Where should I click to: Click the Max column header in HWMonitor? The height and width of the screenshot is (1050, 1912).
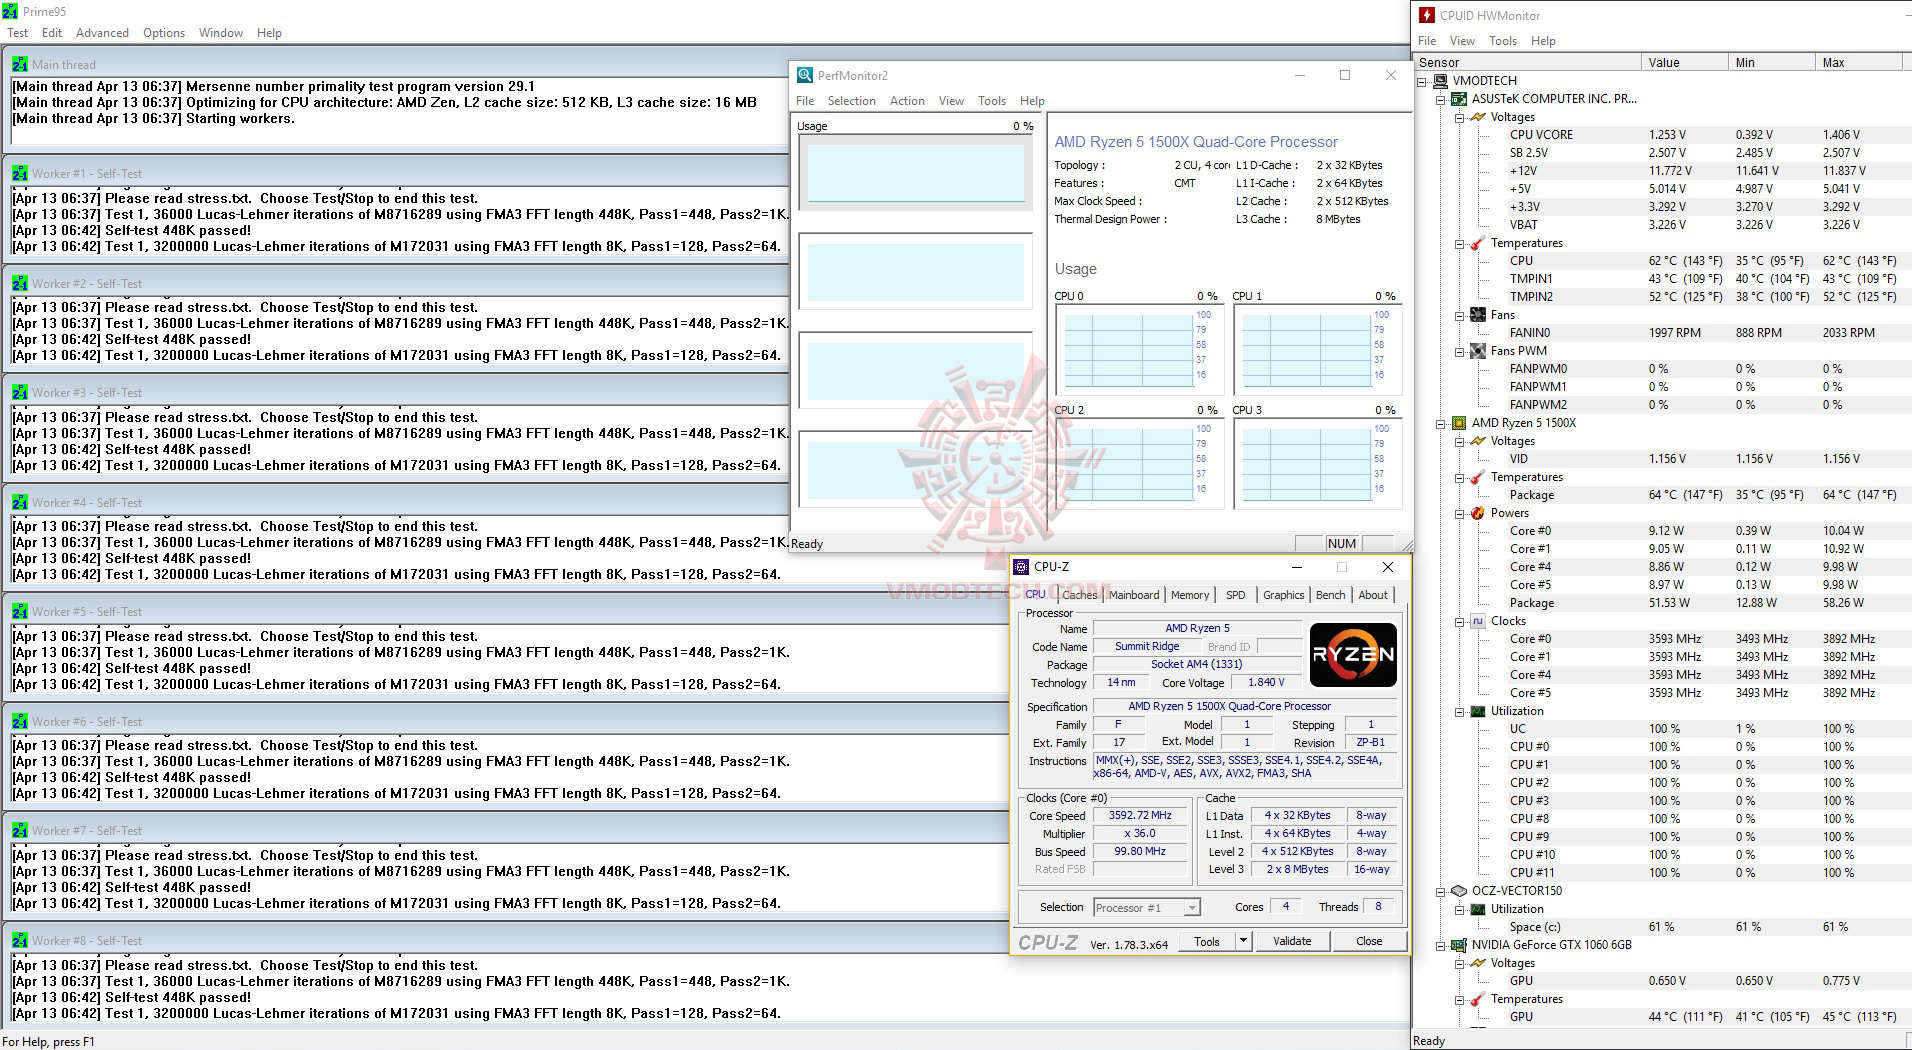click(x=1858, y=62)
